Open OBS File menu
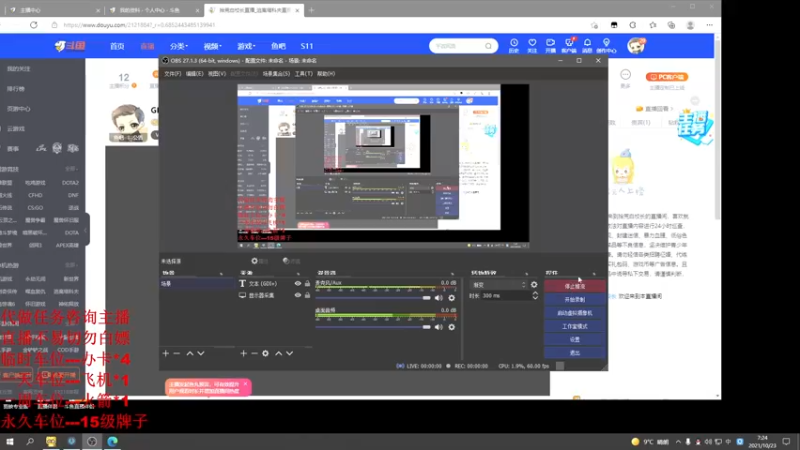Screen dimensions: 800x450 tap(172, 74)
